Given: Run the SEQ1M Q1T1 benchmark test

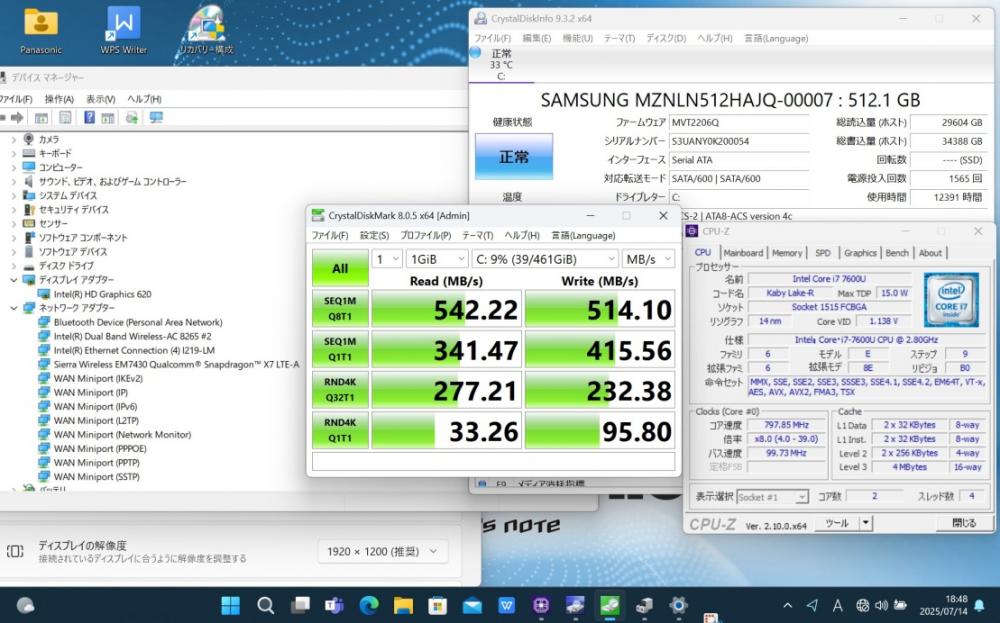Looking at the screenshot, I should (x=340, y=349).
